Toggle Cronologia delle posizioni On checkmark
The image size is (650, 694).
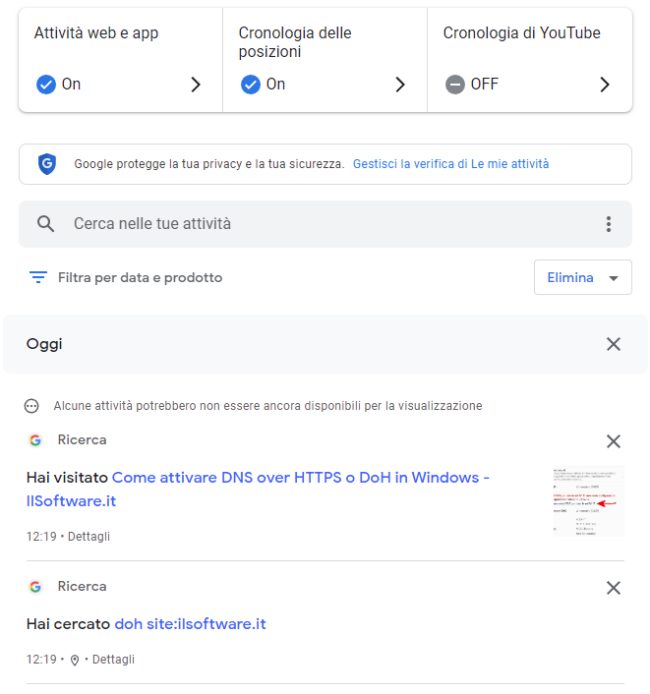point(250,84)
